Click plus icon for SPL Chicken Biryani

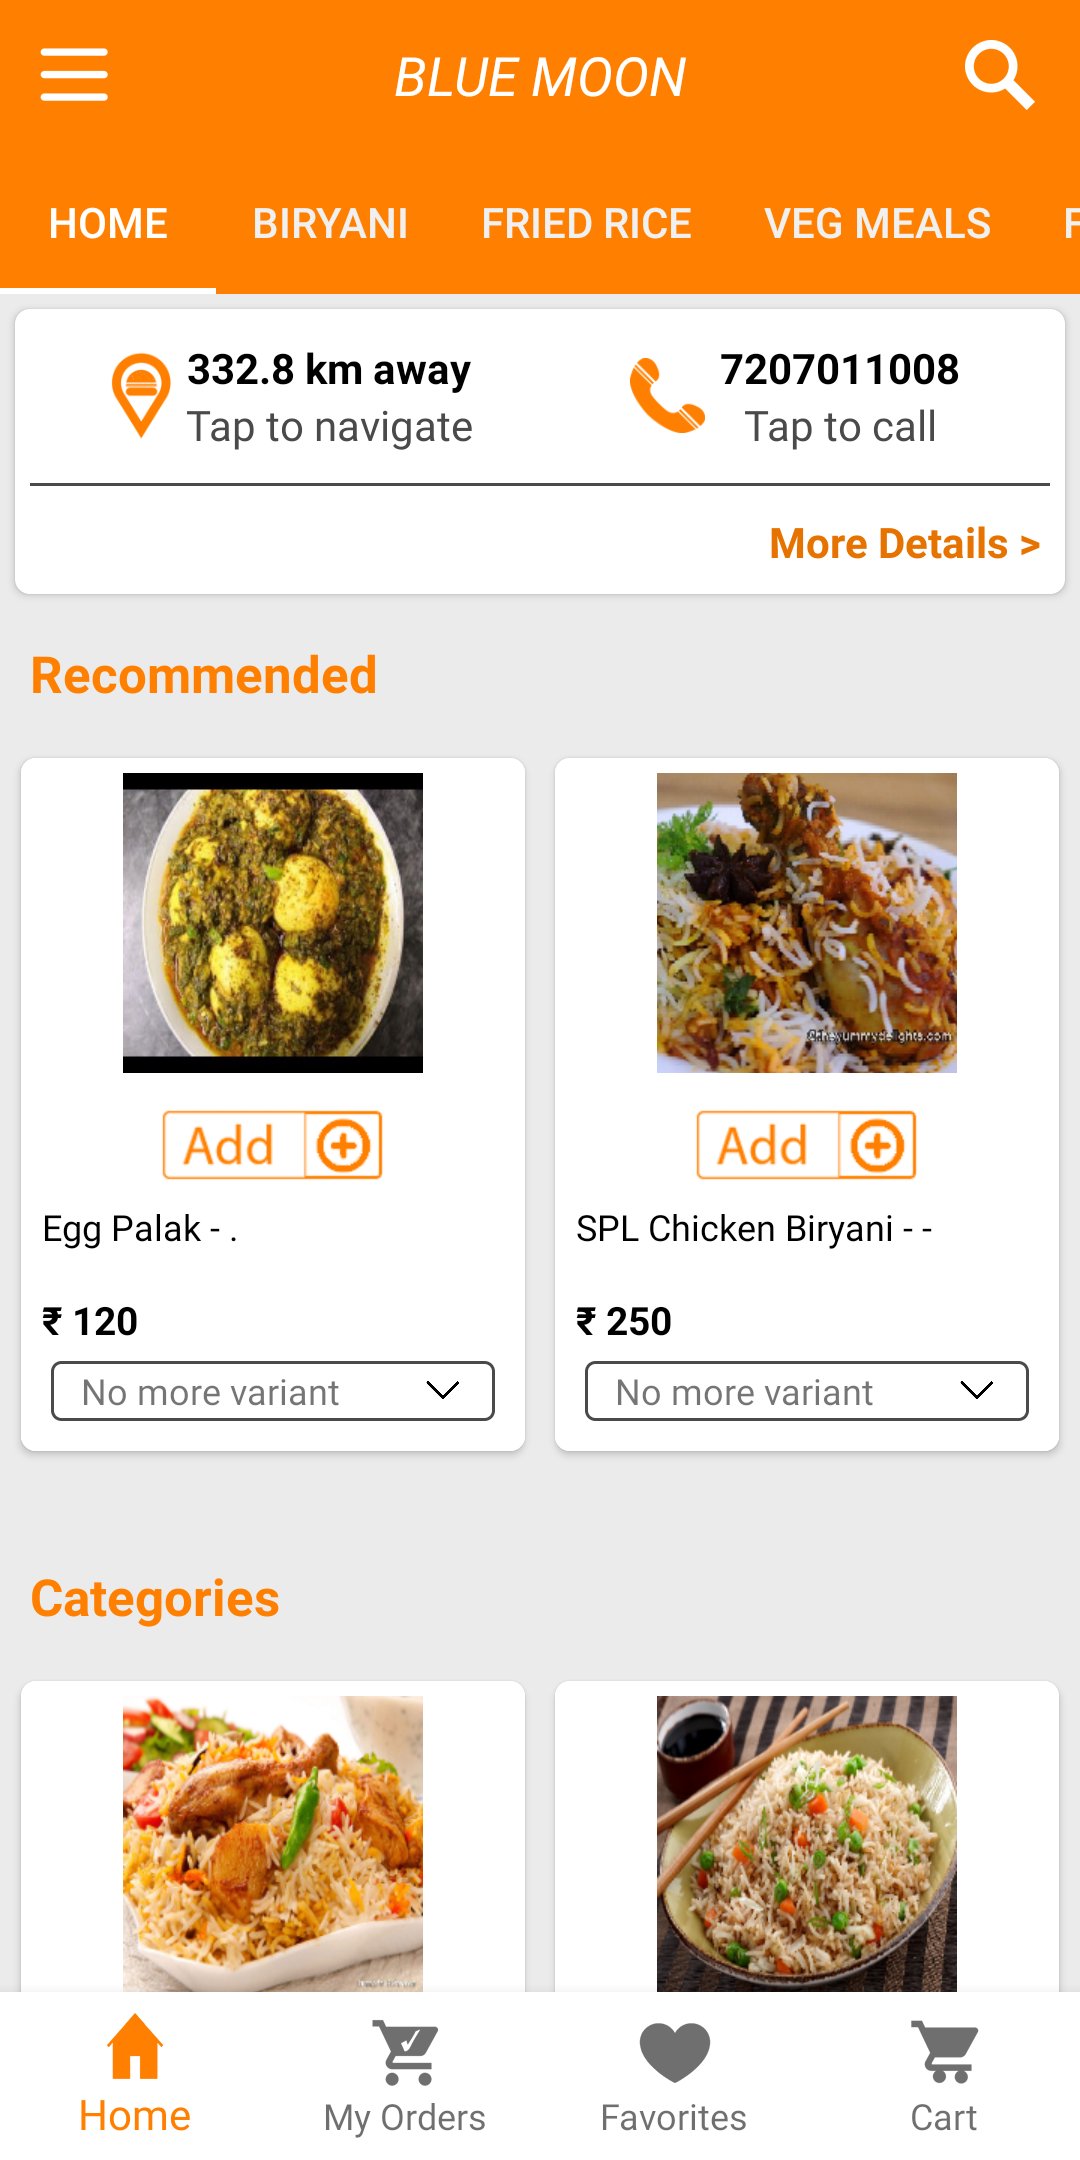pyautogui.click(x=877, y=1145)
